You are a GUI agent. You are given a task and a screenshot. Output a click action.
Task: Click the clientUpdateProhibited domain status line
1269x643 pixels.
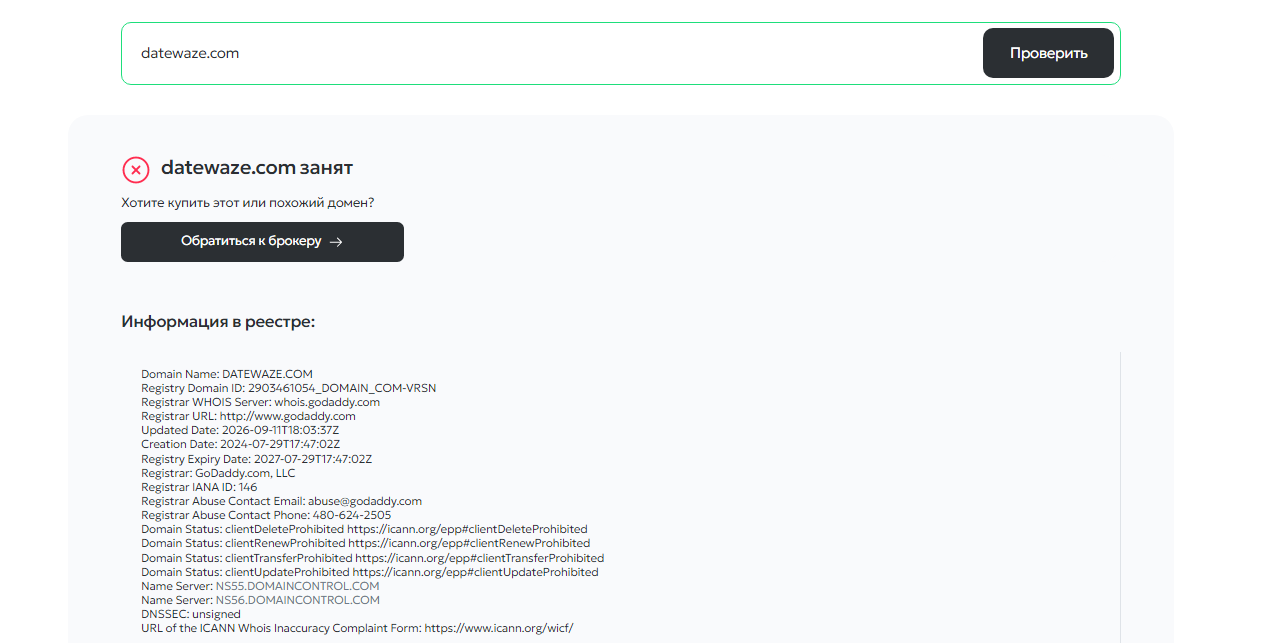(x=370, y=572)
